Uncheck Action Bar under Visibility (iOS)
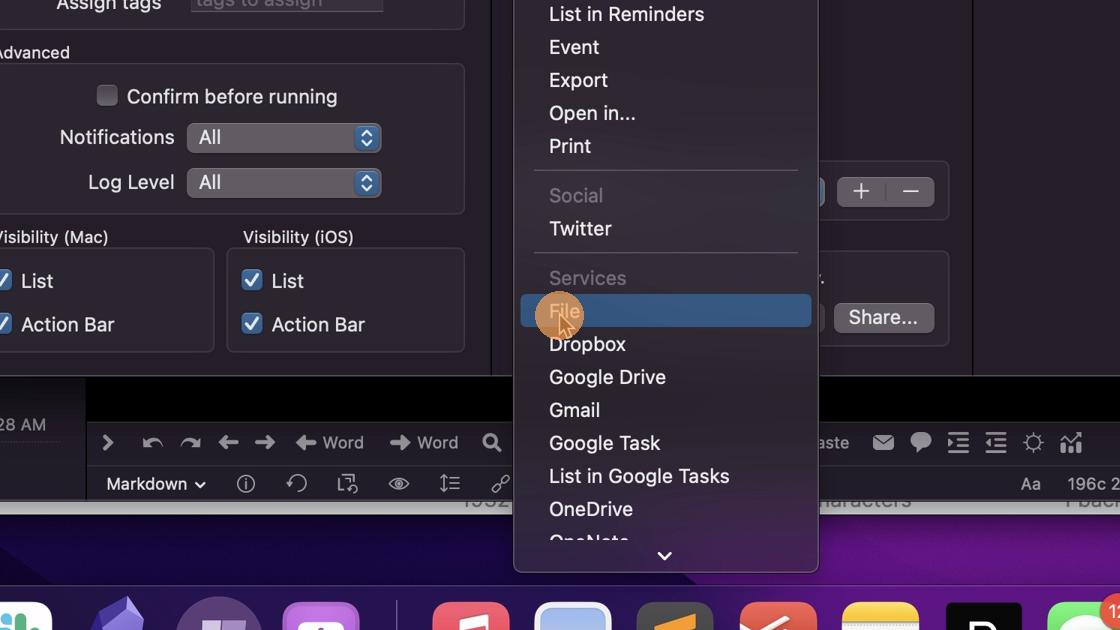Viewport: 1120px width, 630px height. pos(252,324)
